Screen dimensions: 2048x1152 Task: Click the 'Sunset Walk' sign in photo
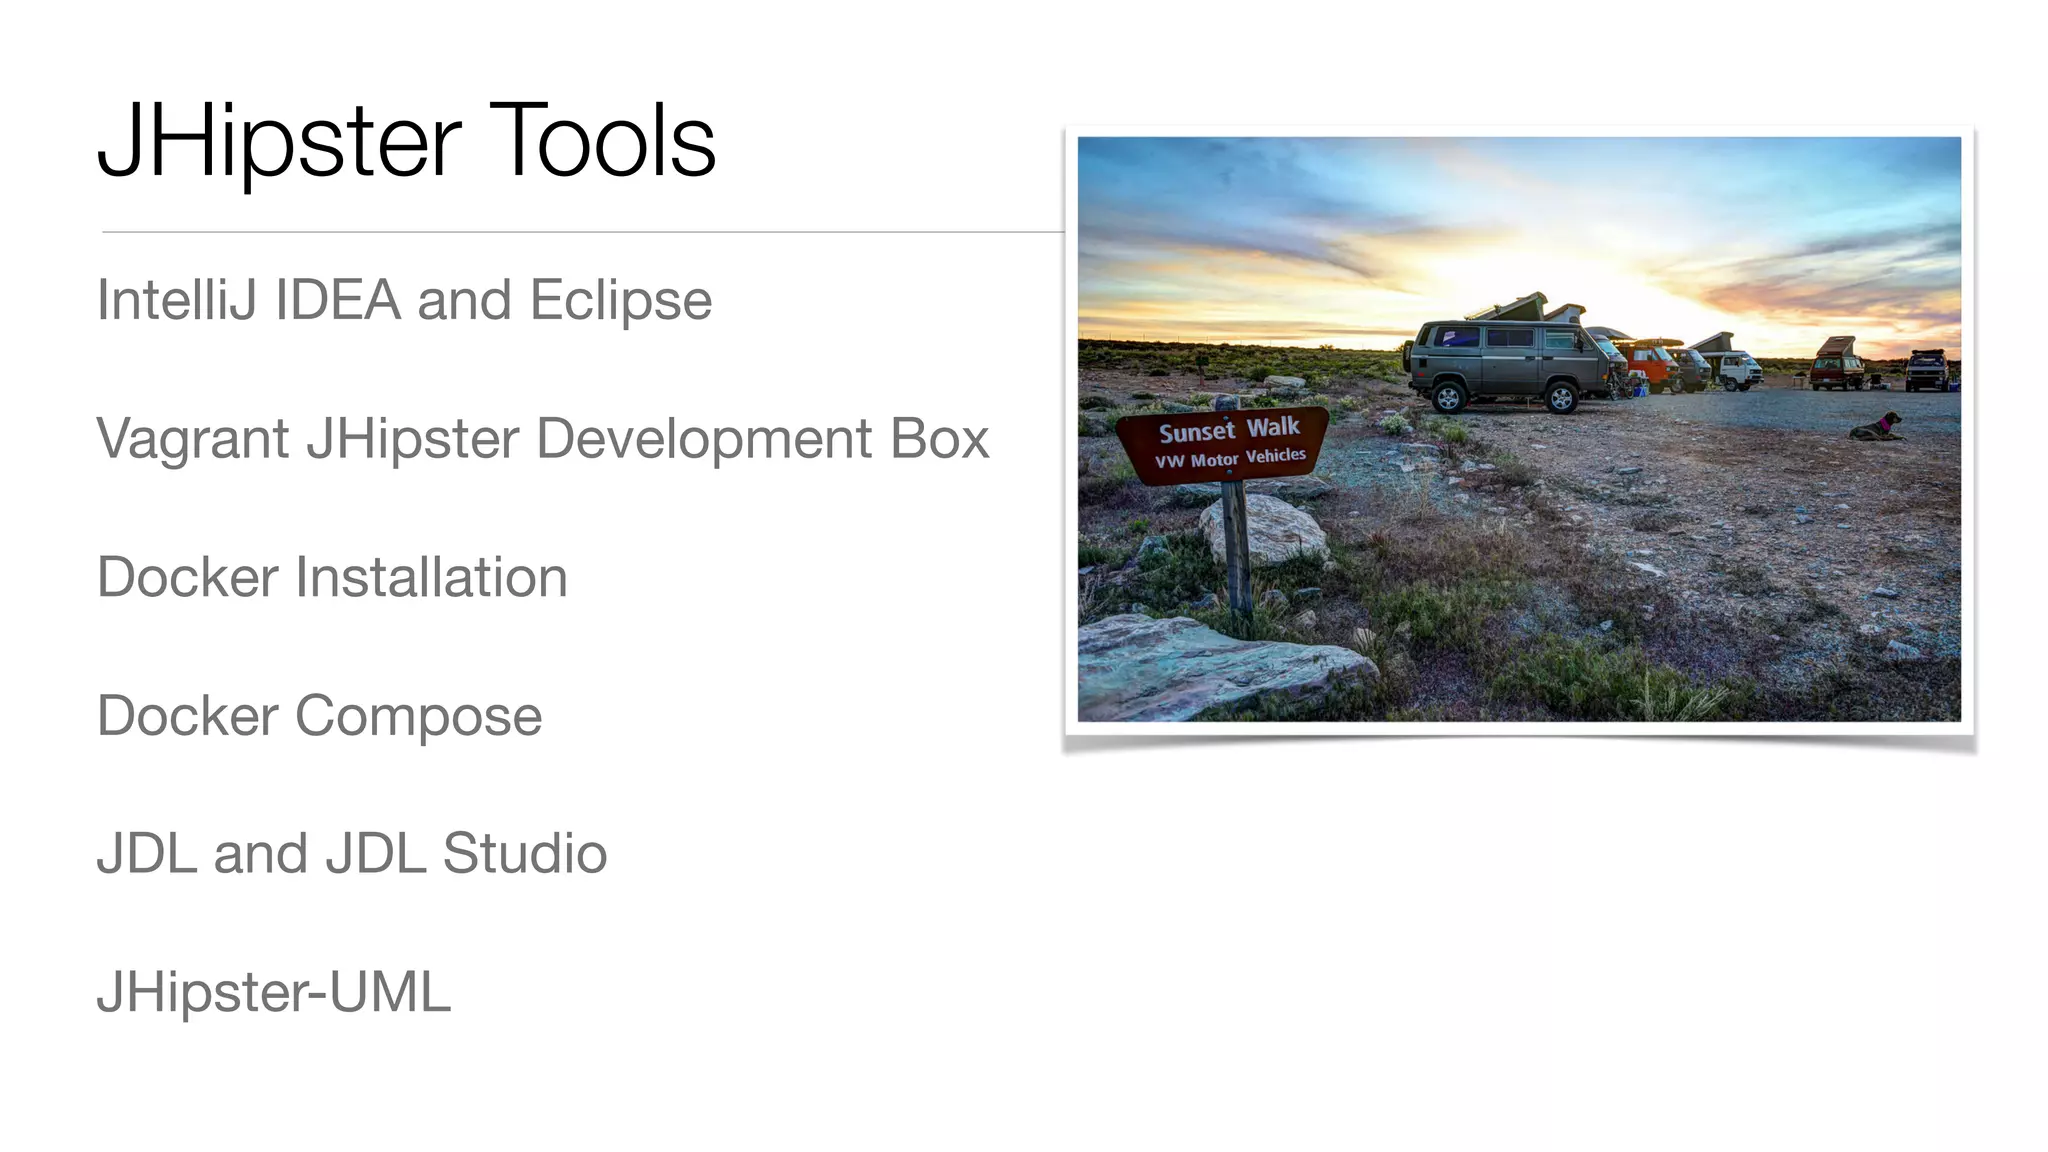(1223, 444)
